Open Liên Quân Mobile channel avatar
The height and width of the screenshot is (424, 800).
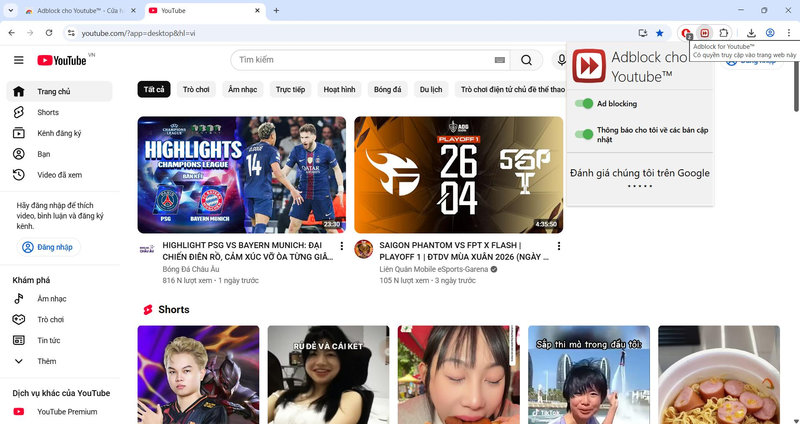point(364,249)
